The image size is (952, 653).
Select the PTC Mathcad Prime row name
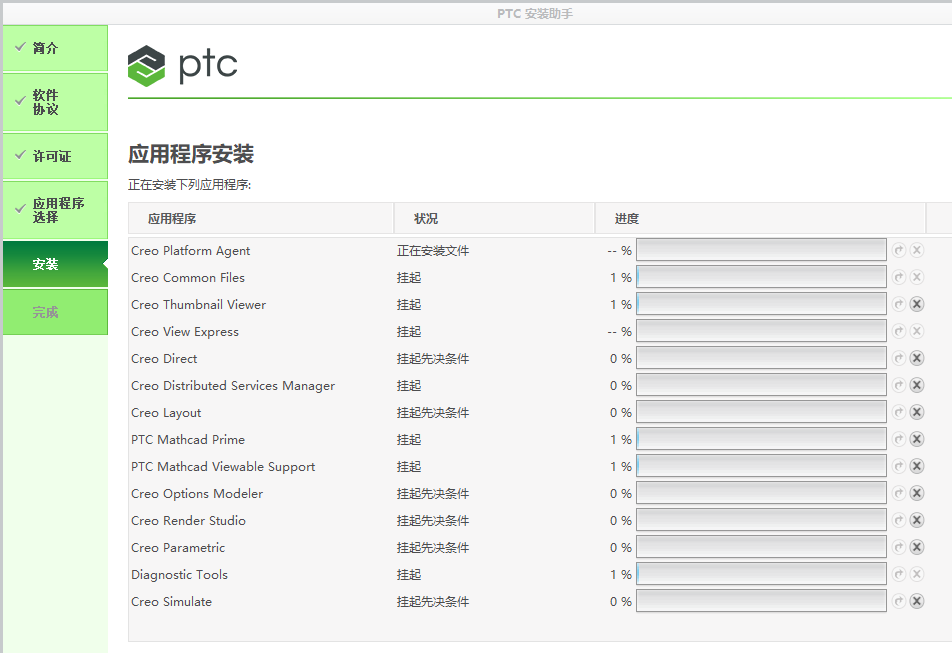[188, 439]
